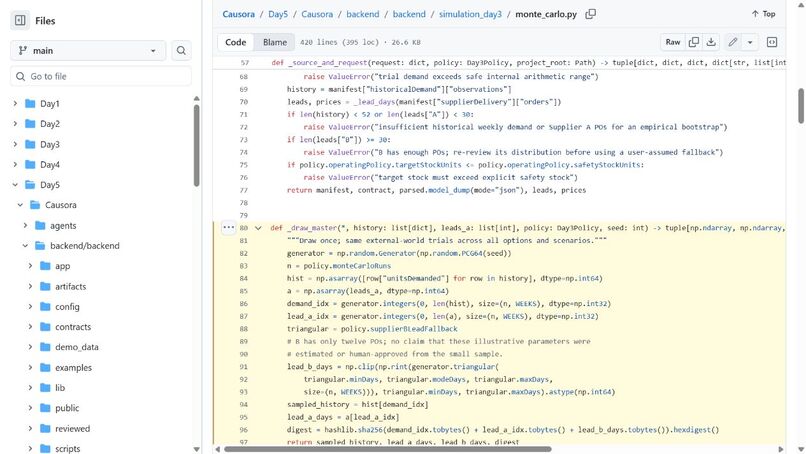The width and height of the screenshot is (806, 454).
Task: Download raw file icon
Action: (711, 42)
